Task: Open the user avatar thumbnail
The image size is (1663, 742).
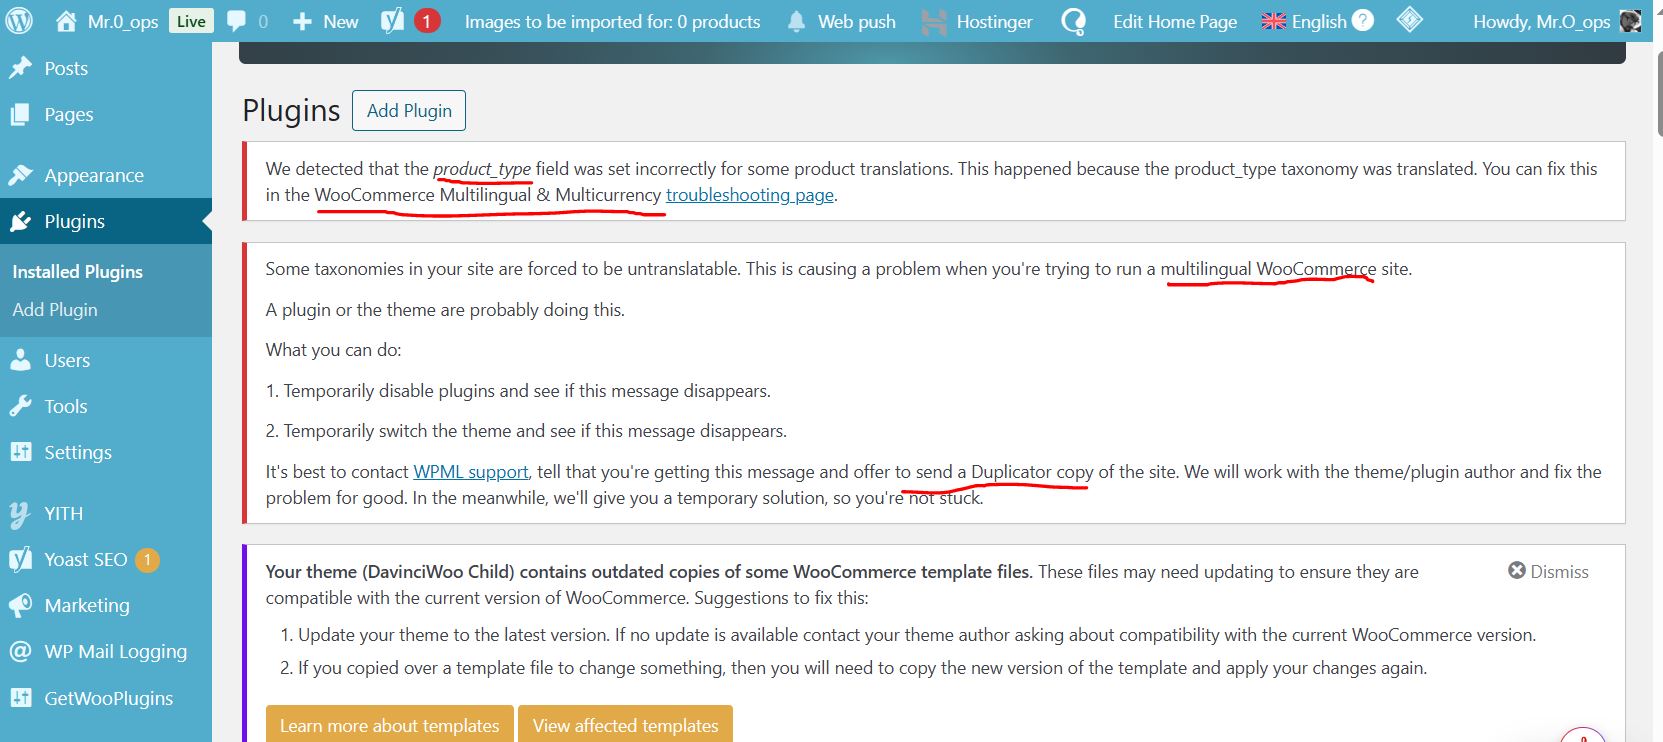Action: (1630, 21)
